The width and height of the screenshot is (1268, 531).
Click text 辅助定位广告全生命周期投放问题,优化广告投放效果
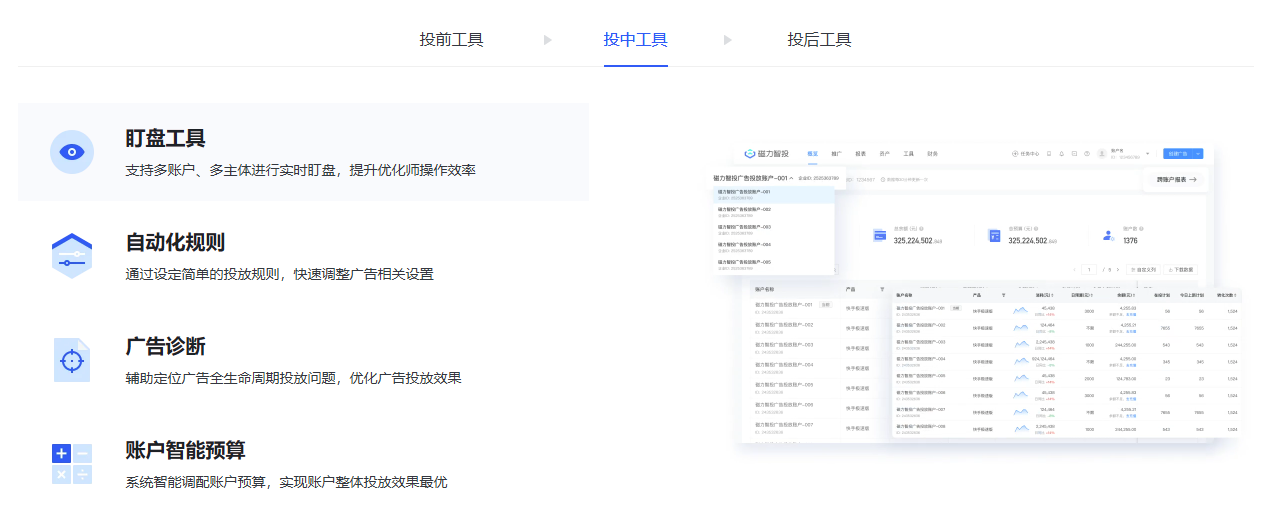293,378
